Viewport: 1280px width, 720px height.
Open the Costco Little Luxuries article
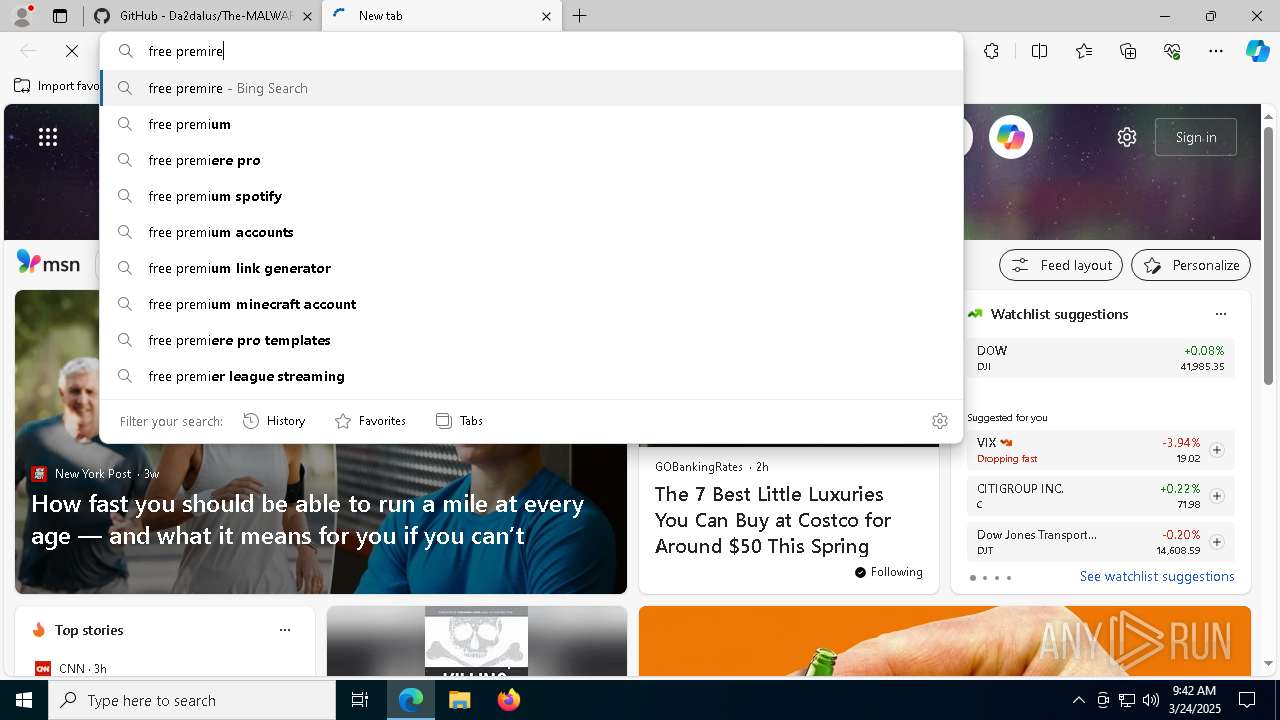tap(773, 520)
